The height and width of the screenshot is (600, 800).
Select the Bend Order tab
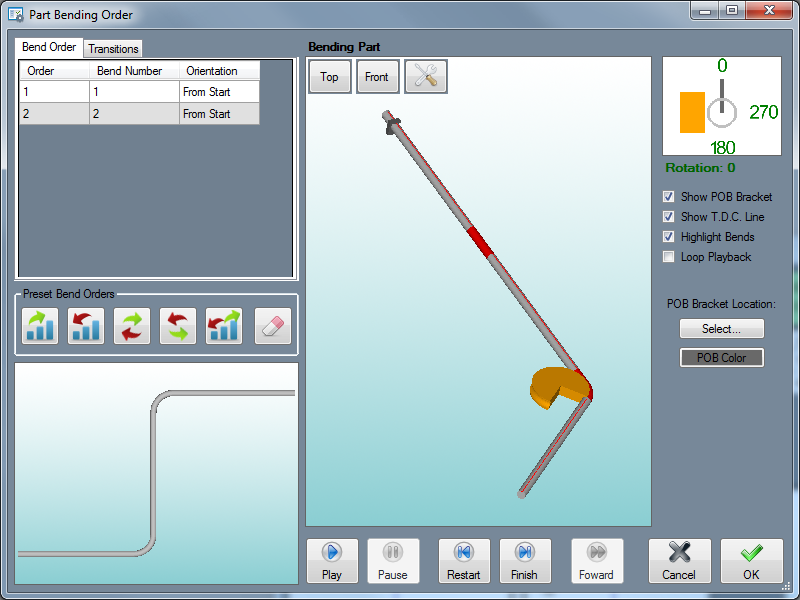[49, 47]
